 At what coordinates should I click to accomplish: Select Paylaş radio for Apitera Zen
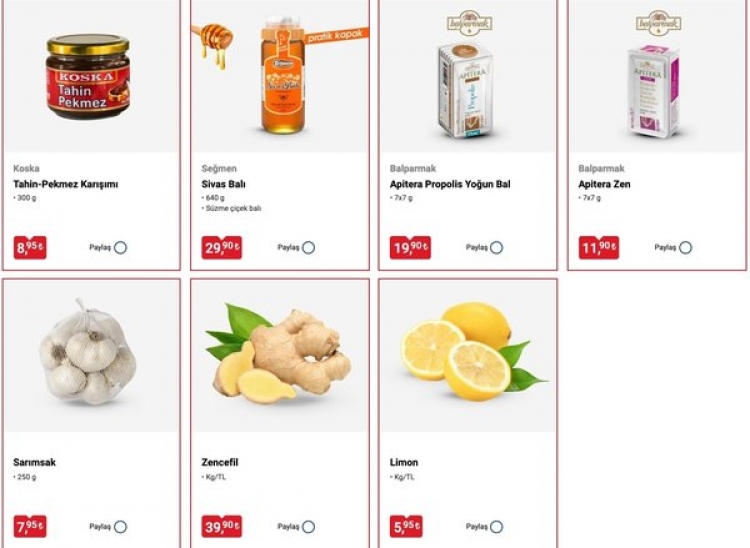pos(686,248)
